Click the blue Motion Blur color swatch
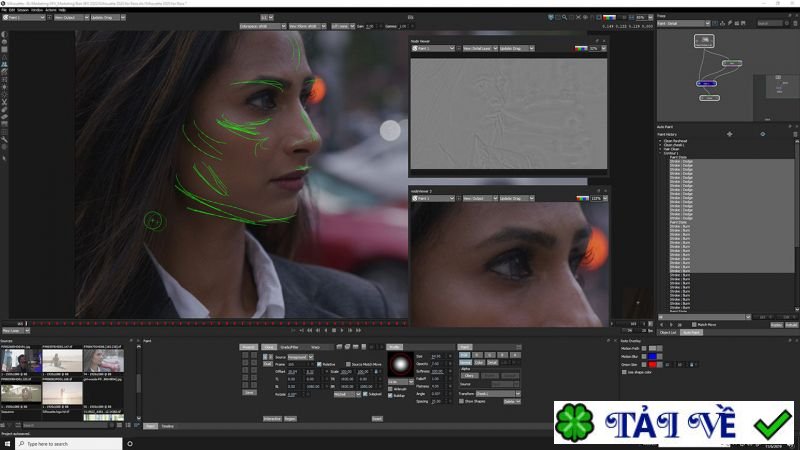Image resolution: width=800 pixels, height=450 pixels. click(x=654, y=356)
